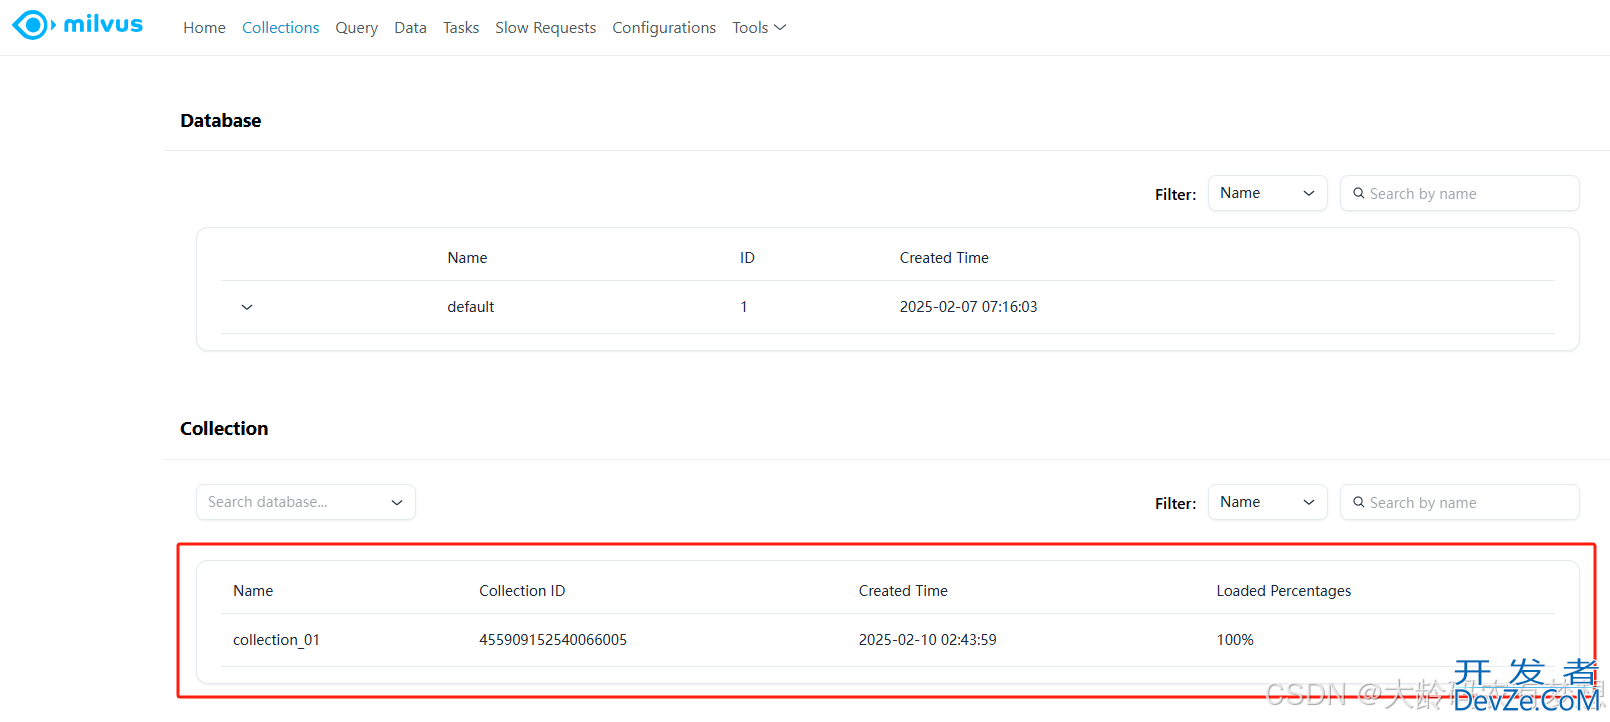Image resolution: width=1610 pixels, height=722 pixels.
Task: Open the Collection filter Name dropdown
Action: pyautogui.click(x=1267, y=502)
